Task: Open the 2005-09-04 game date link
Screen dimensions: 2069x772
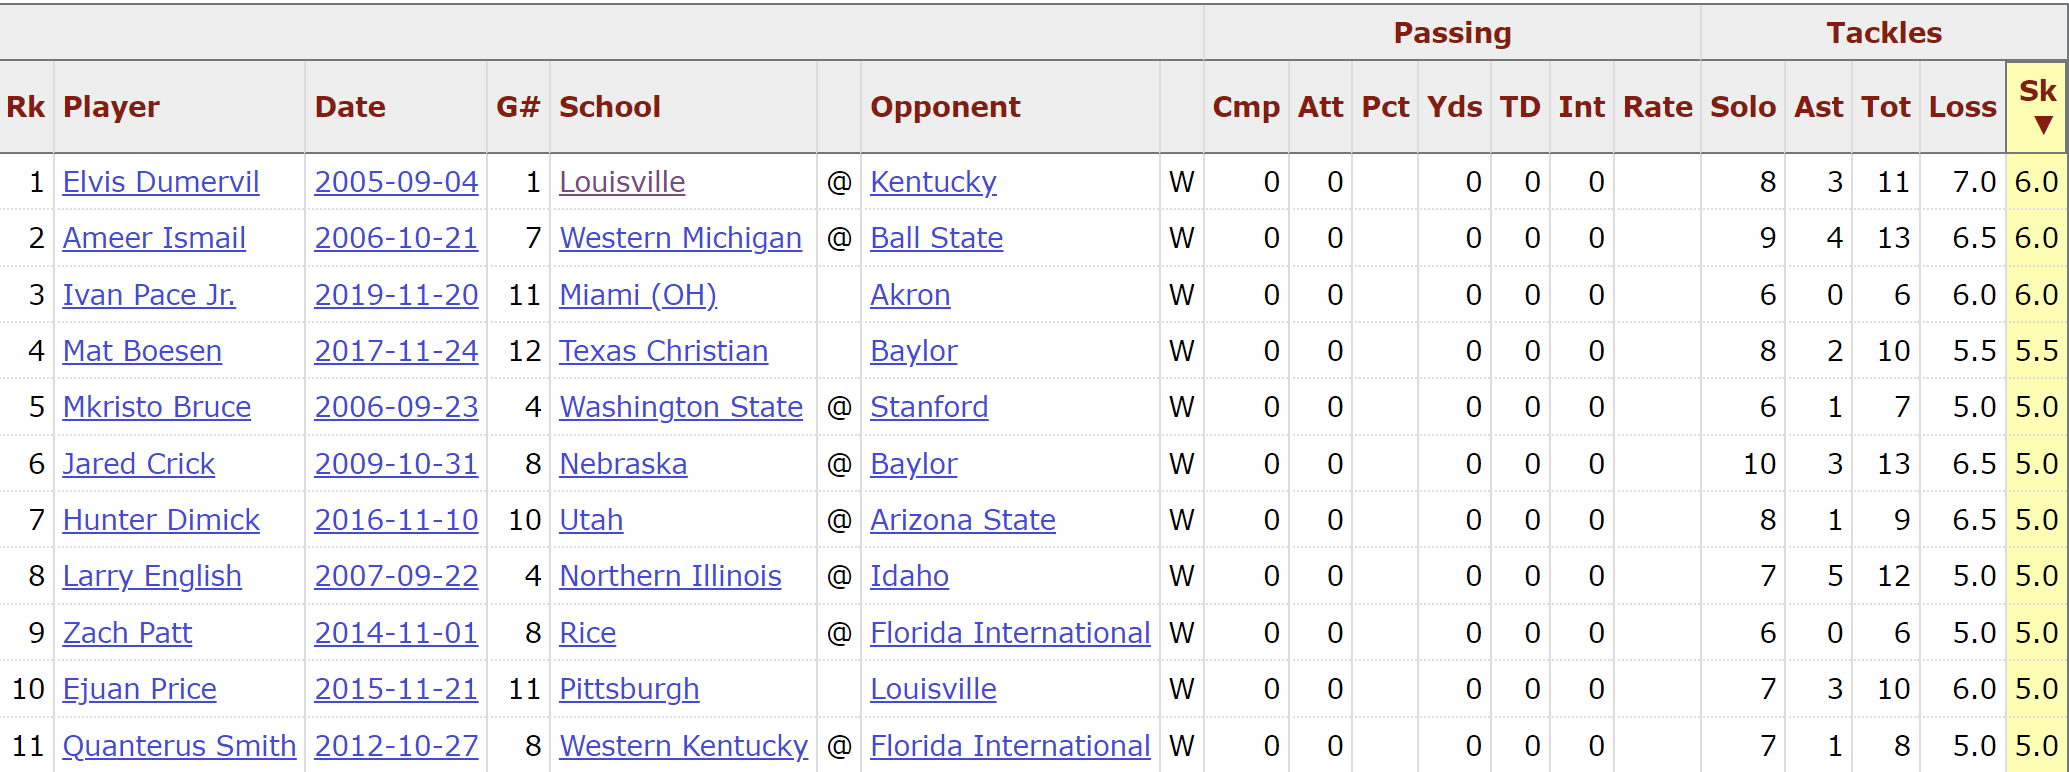Action: coord(396,182)
